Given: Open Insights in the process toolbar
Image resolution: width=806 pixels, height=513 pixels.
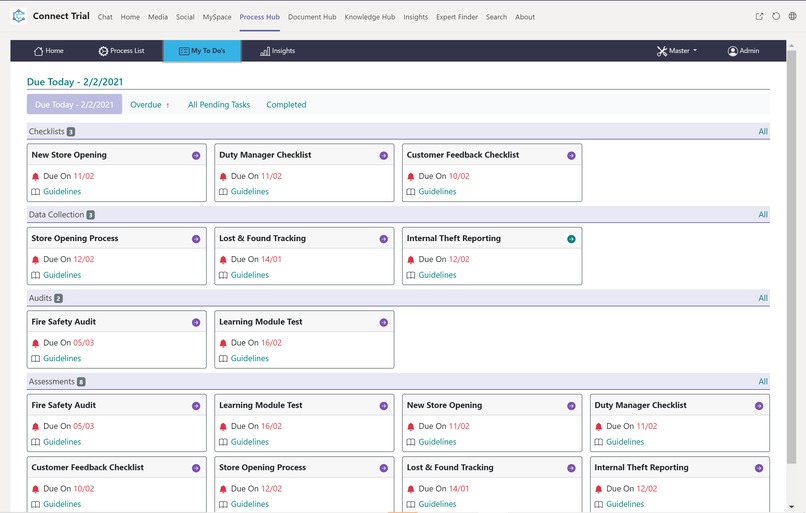Looking at the screenshot, I should tap(278, 51).
